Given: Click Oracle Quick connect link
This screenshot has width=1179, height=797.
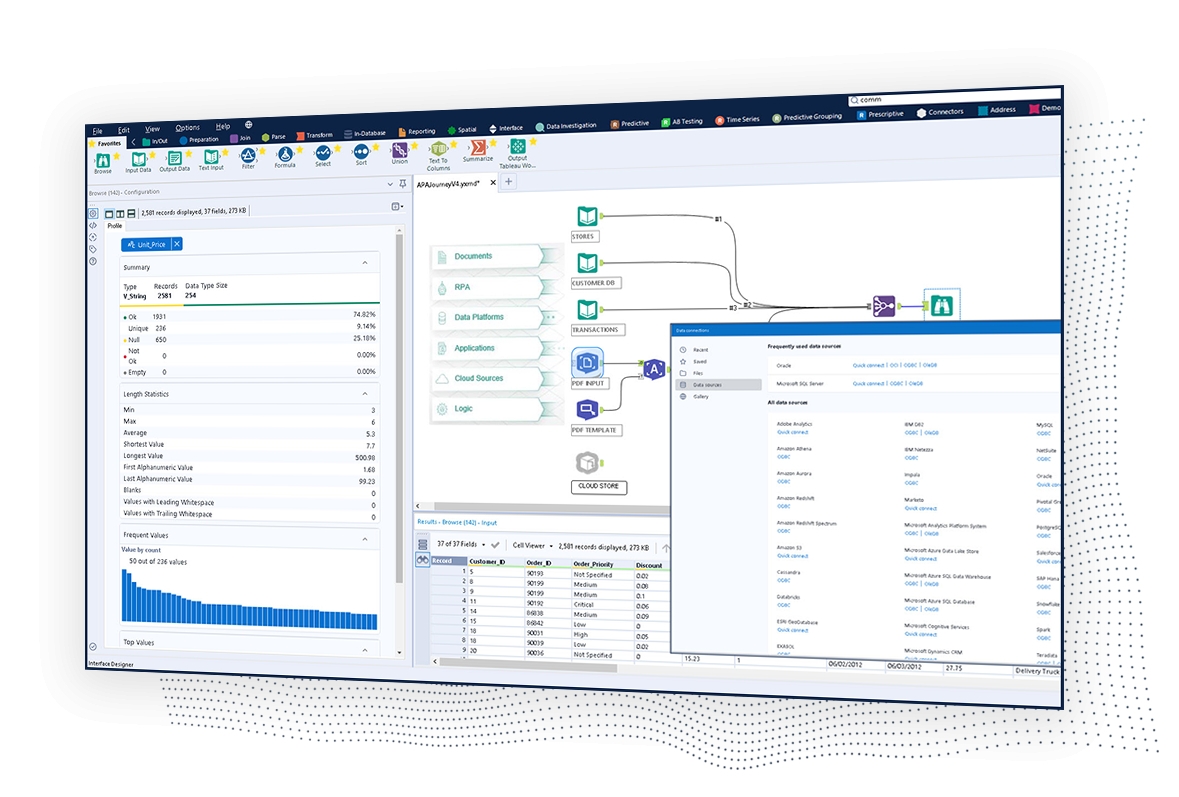Looking at the screenshot, I should [x=868, y=365].
